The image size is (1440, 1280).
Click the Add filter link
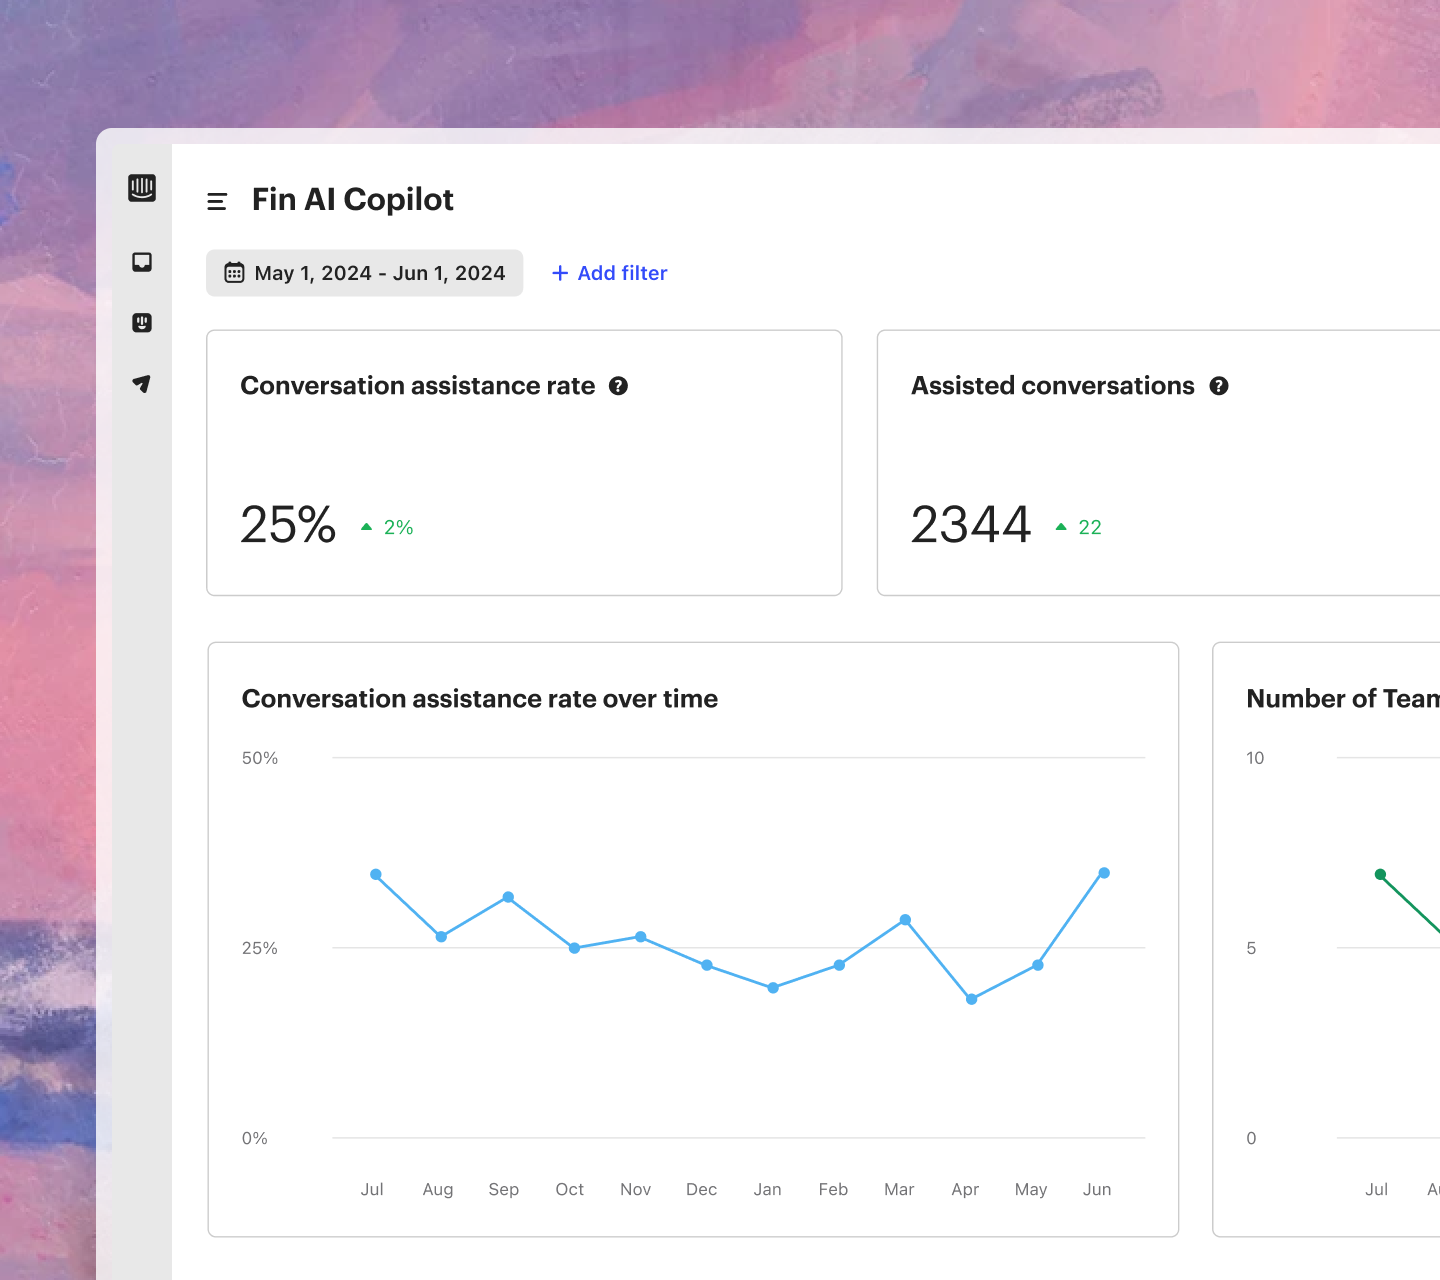coord(610,273)
